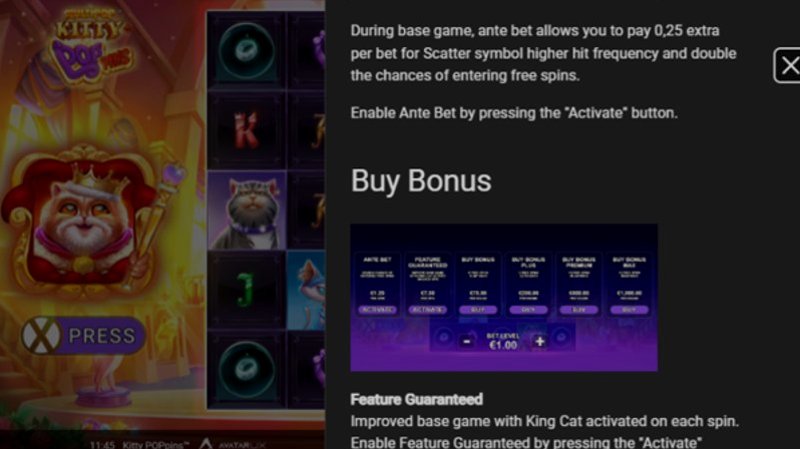This screenshot has width=800, height=449.
Task: Click the Buy Bonus section heading
Action: tap(421, 181)
